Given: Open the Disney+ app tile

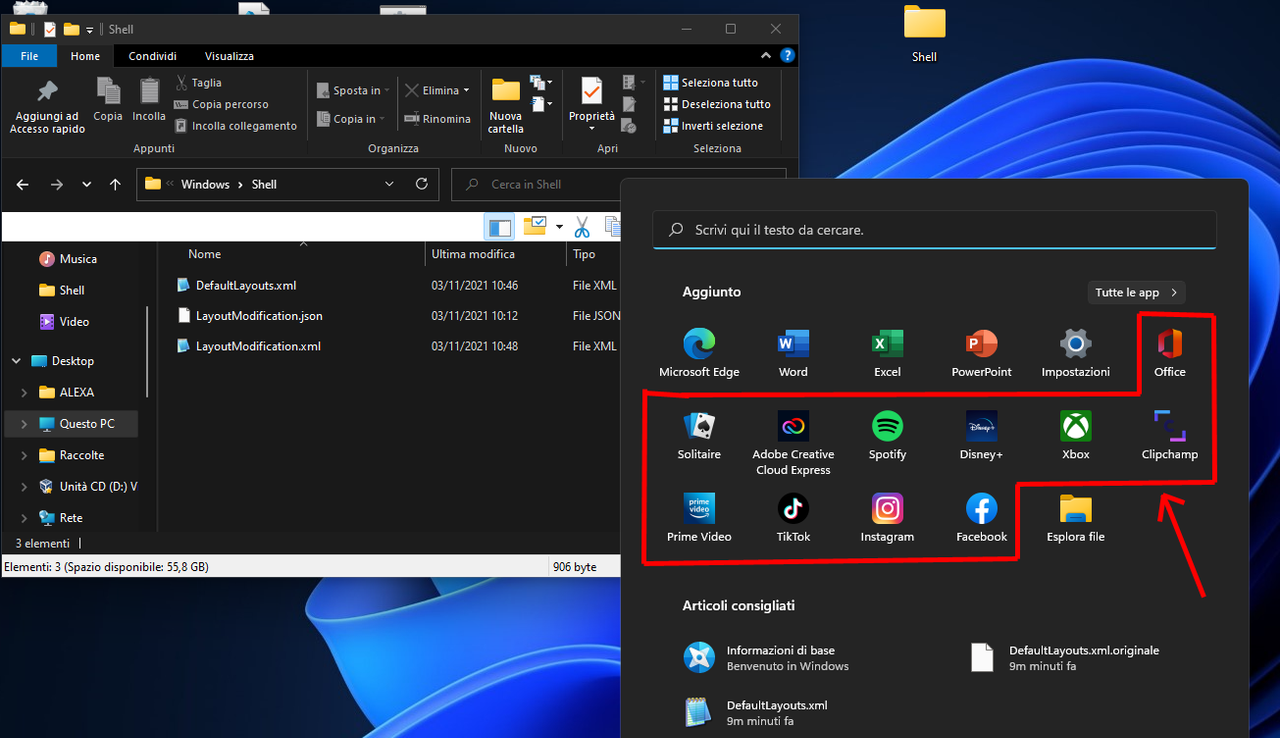Looking at the screenshot, I should 981,436.
